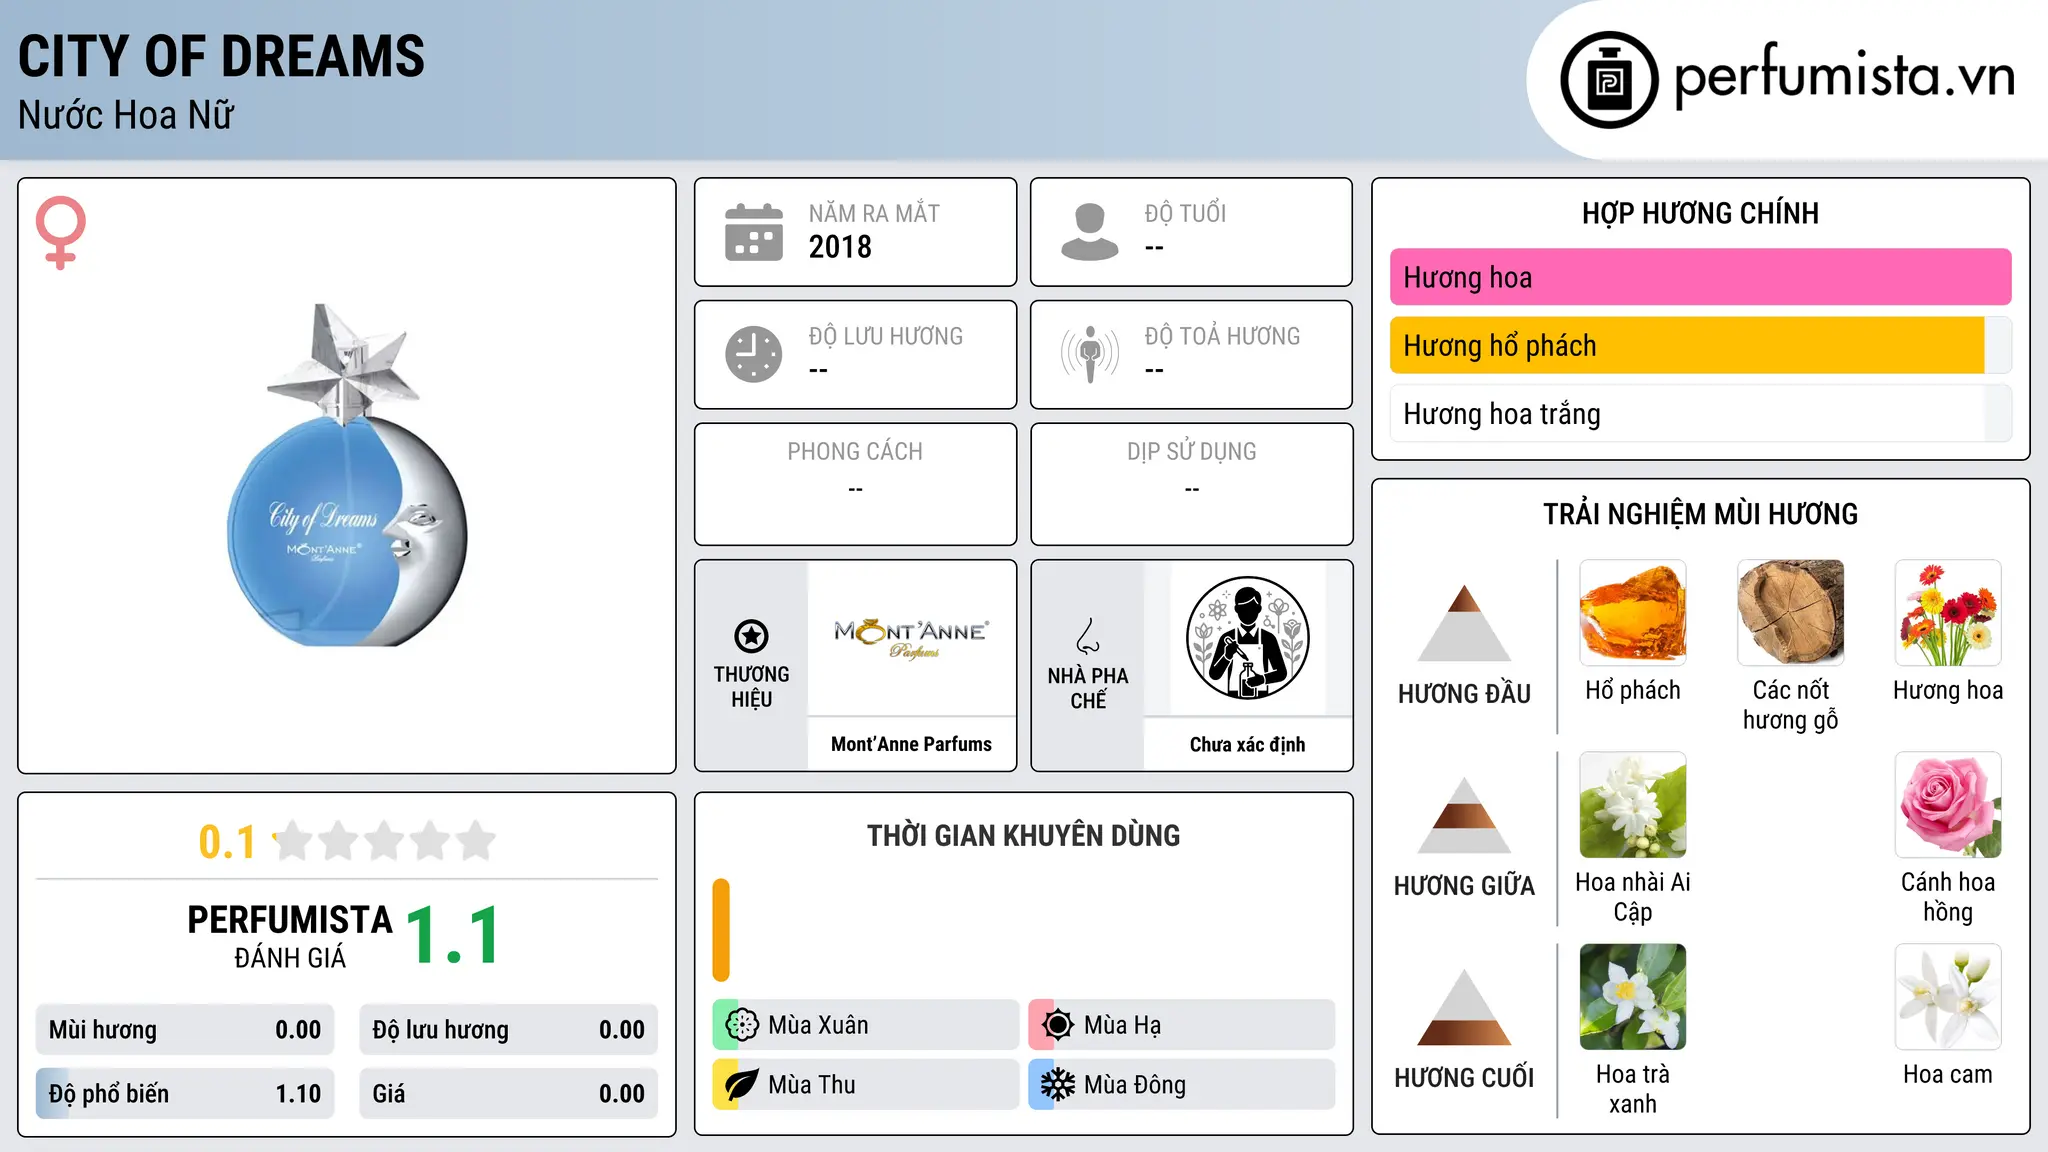Viewport: 2048px width, 1152px height.
Task: Click the HỢP HƯƠNG CHÍNH heading
Action: point(1700,213)
